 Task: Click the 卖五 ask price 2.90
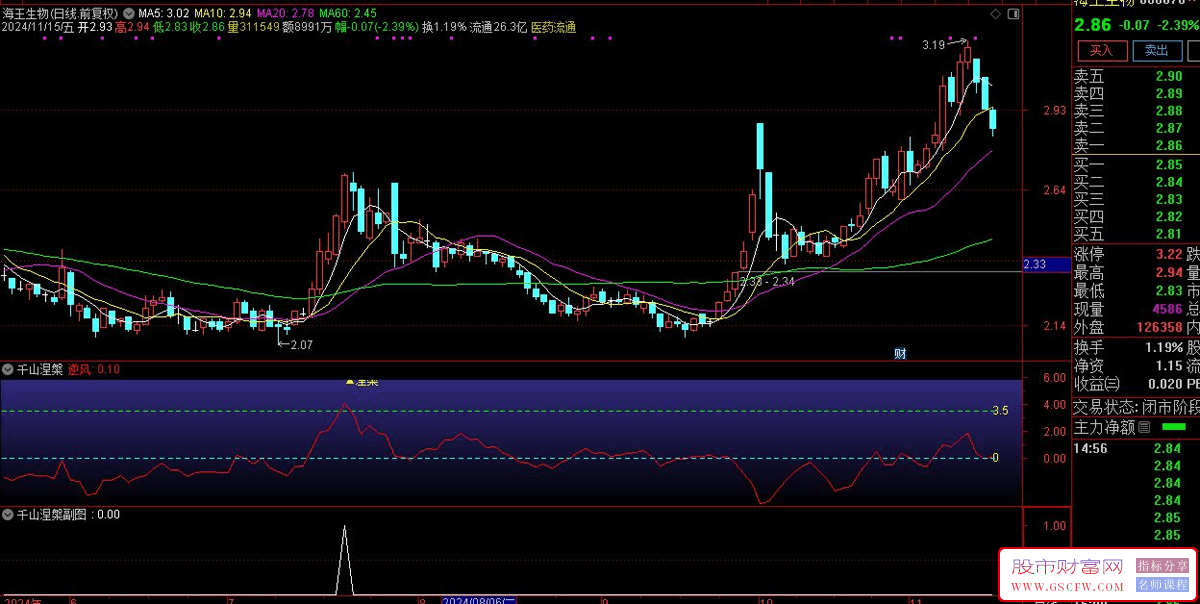click(x=1168, y=76)
